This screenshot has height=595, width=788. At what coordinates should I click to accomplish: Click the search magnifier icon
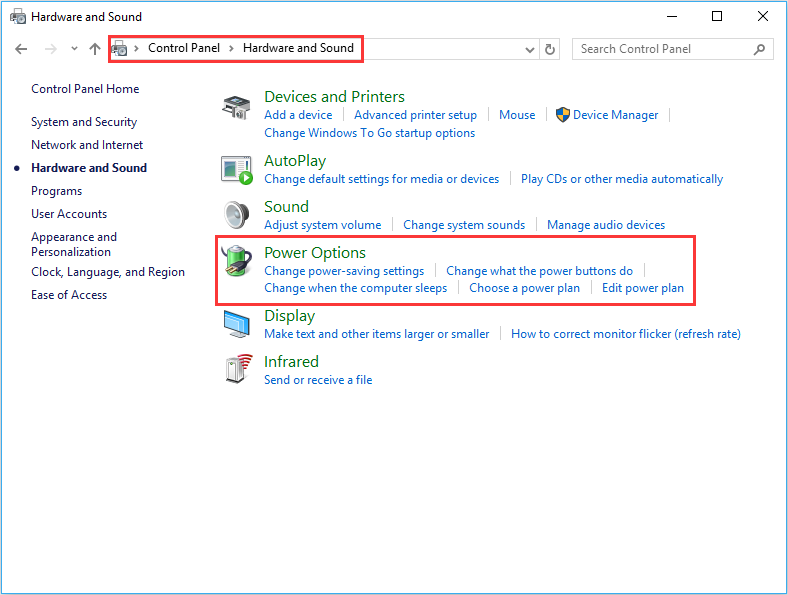[759, 49]
